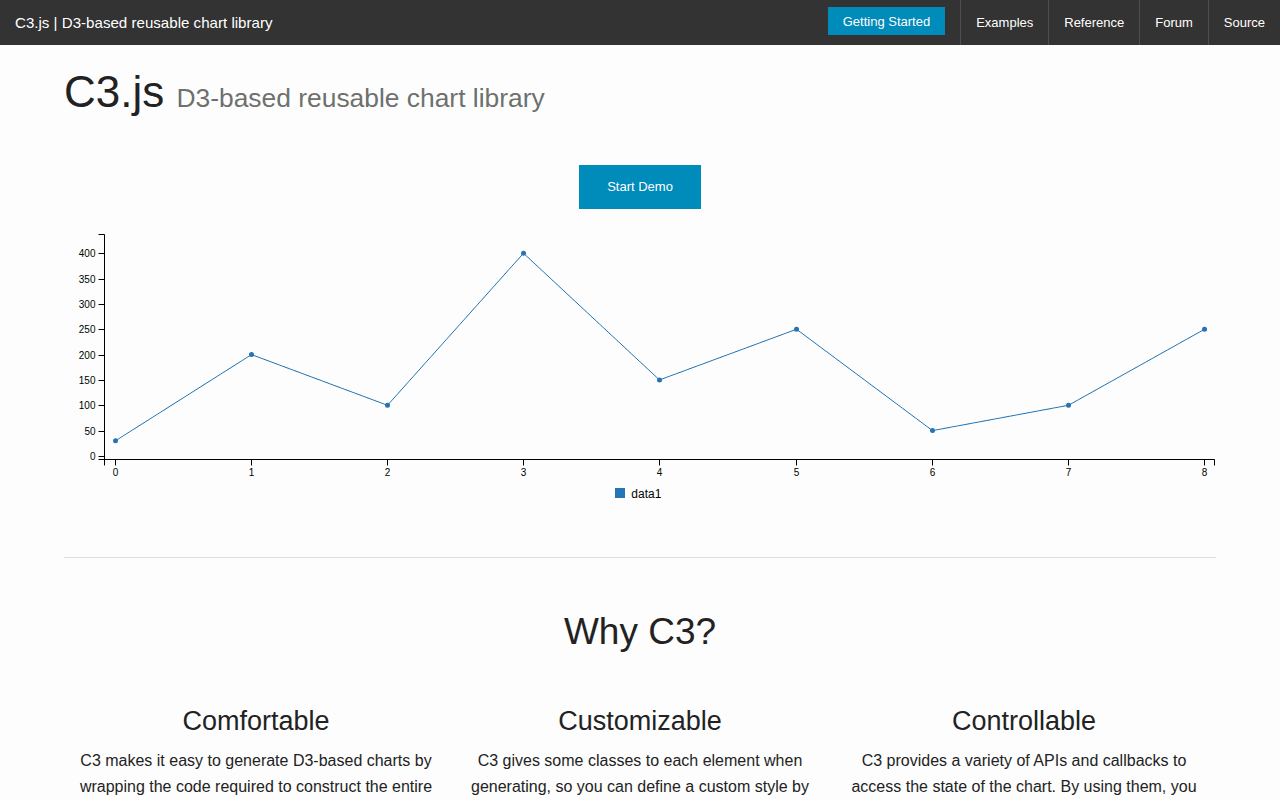Click the 400 y-axis tick label

pyautogui.click(x=87, y=254)
